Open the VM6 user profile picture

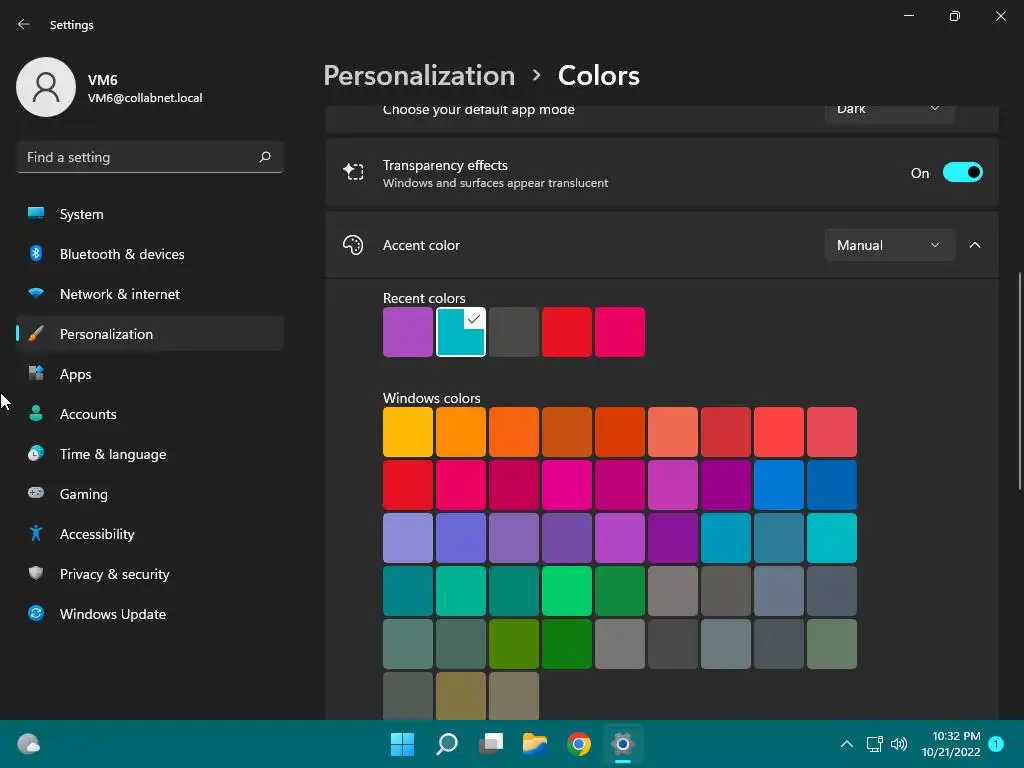[46, 87]
